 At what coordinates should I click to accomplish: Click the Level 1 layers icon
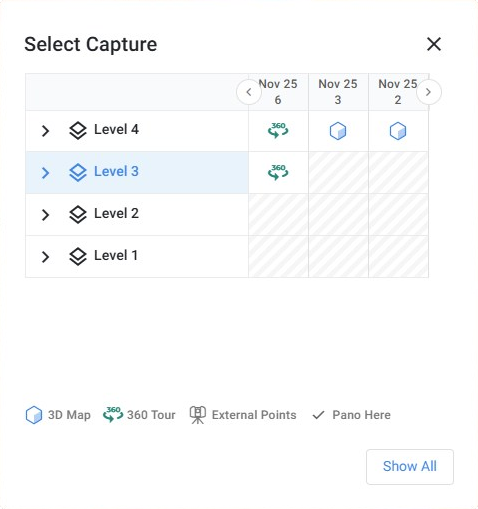coord(78,257)
